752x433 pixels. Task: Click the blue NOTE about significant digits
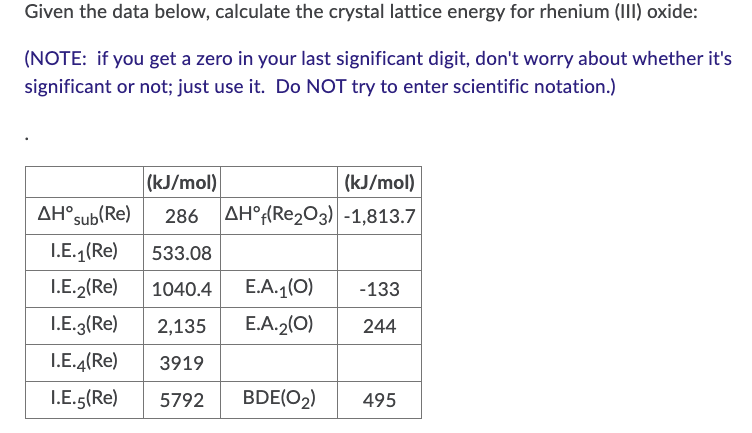(x=378, y=72)
